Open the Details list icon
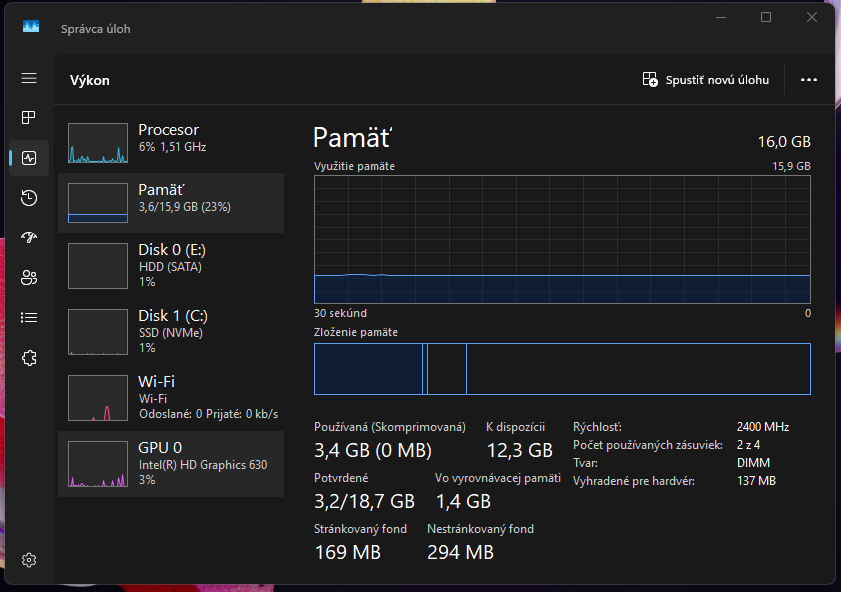Viewport: 841px width, 592px height. pos(29,318)
